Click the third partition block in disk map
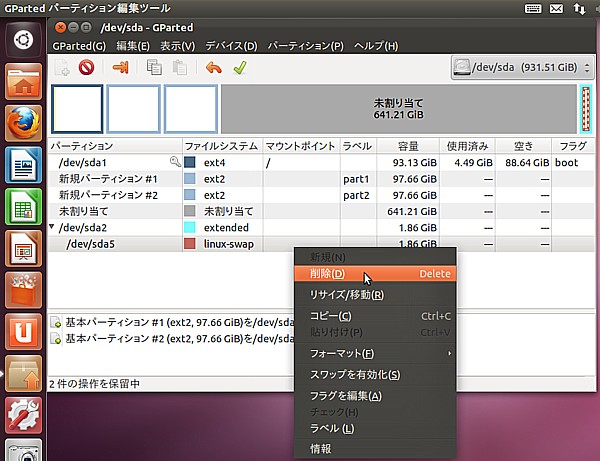 191,109
